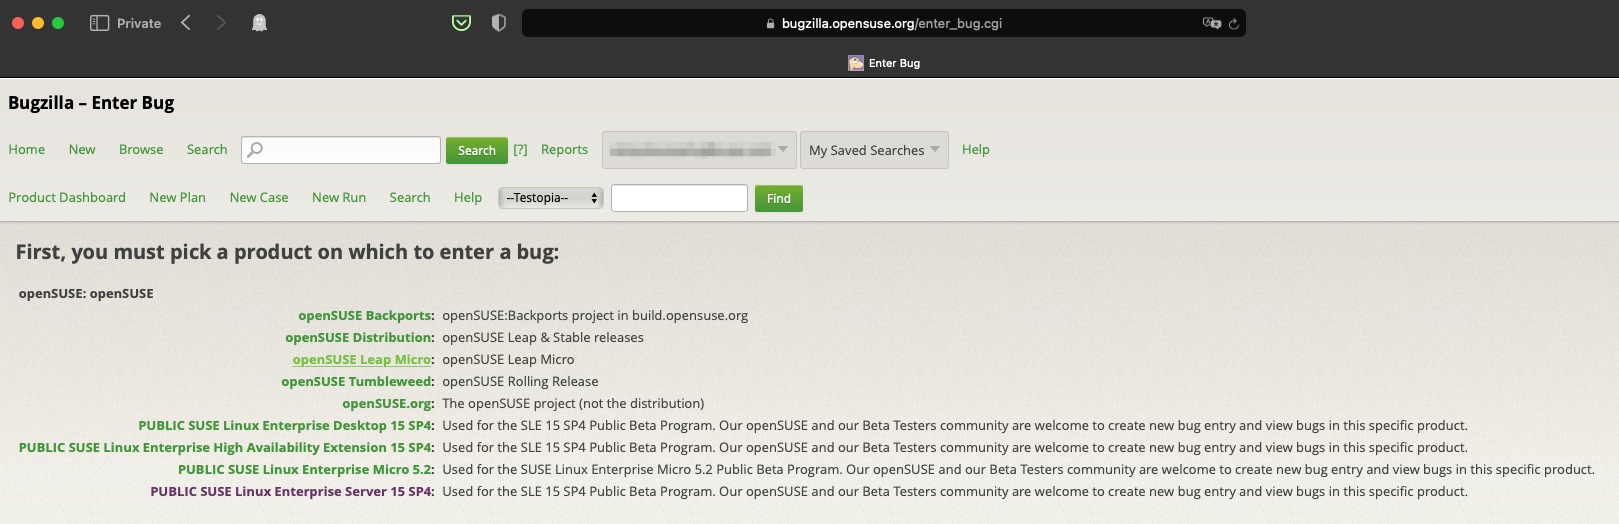Click the Testopia find text field
This screenshot has height=524, width=1619.
click(679, 198)
